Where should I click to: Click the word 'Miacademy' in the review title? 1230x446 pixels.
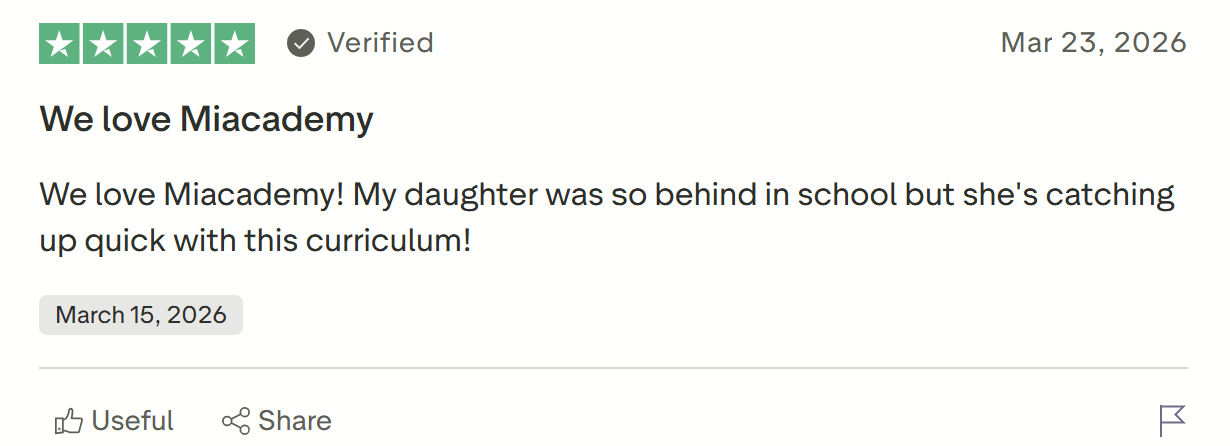tap(277, 120)
